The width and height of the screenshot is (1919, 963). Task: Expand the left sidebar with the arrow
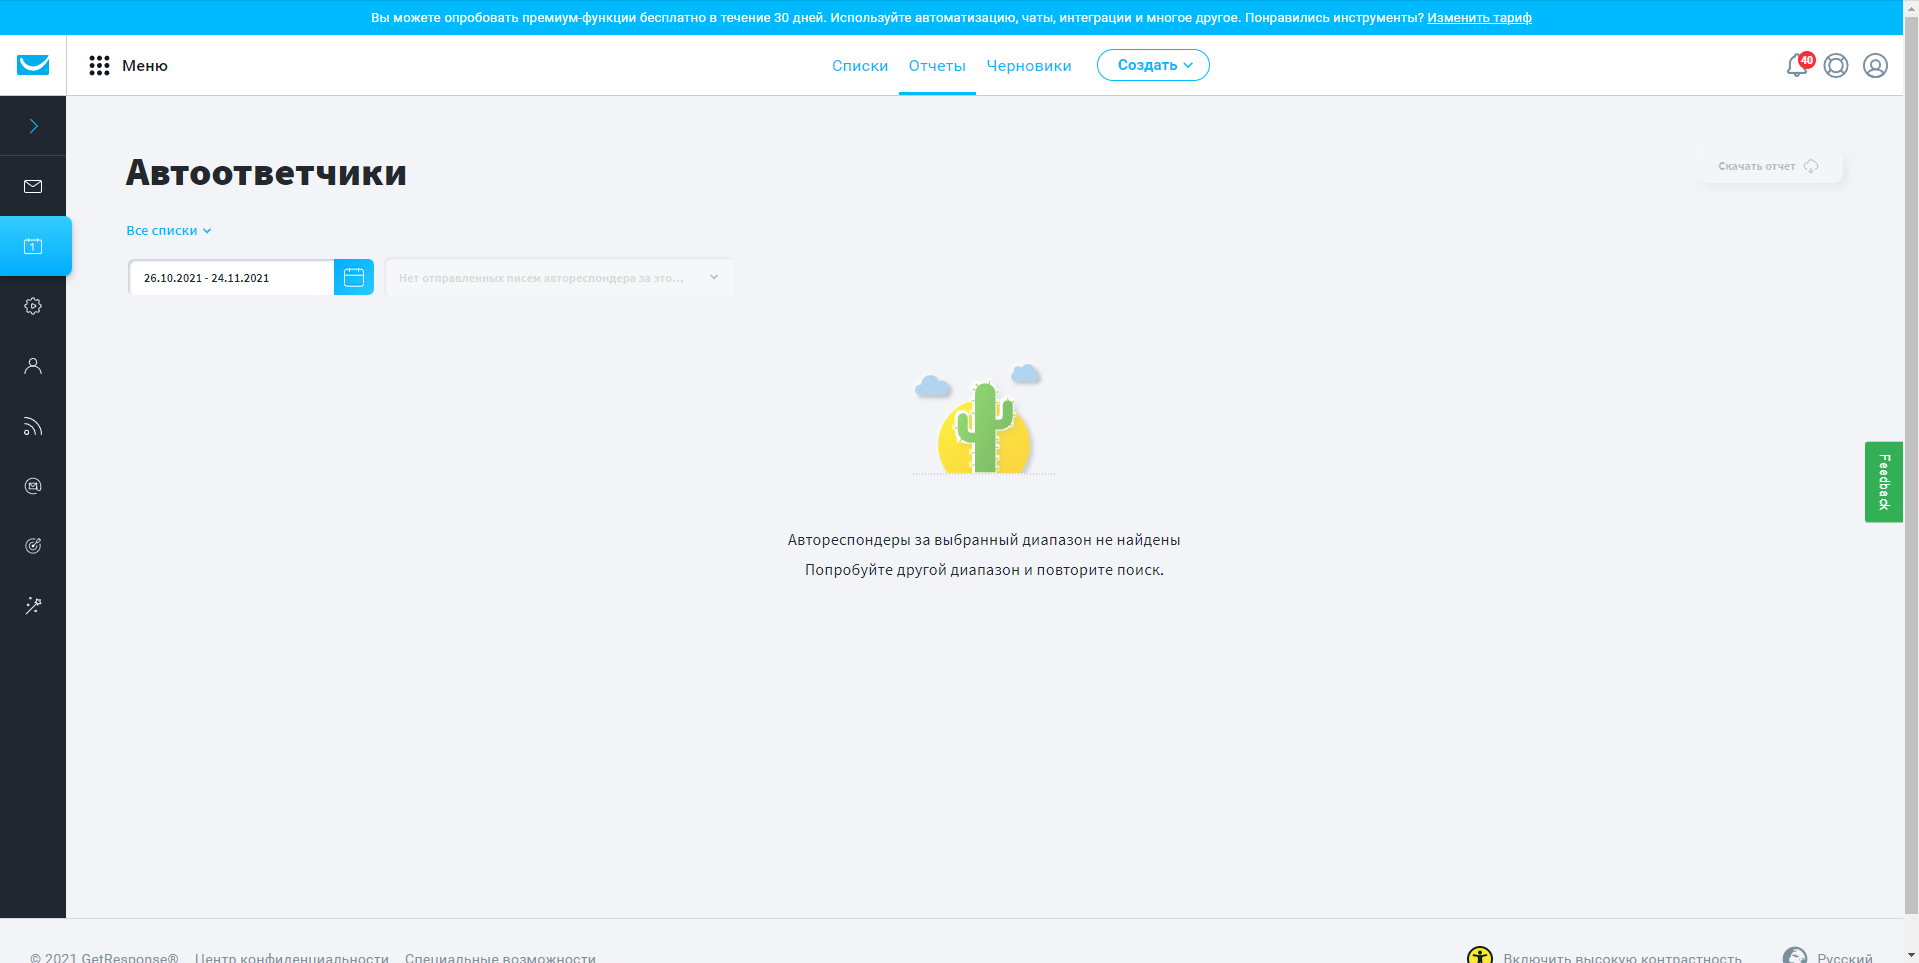coord(33,126)
